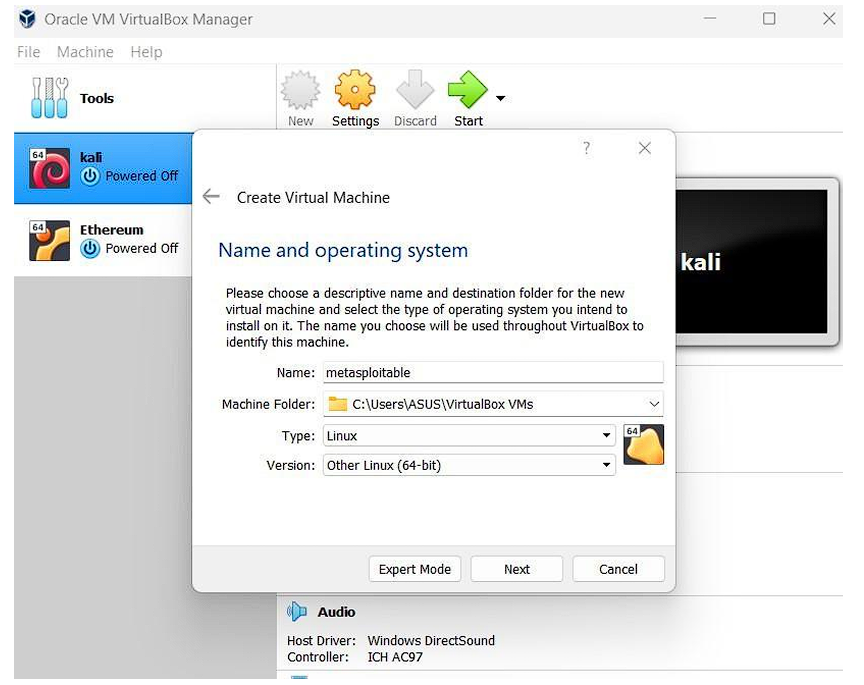Click the back arrow in wizard
Viewport: 864px width, 685px height.
[x=211, y=197]
